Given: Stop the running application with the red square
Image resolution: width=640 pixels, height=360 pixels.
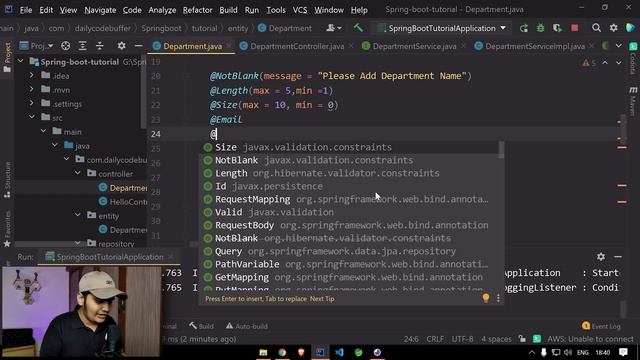Looking at the screenshot, I should pos(575,28).
